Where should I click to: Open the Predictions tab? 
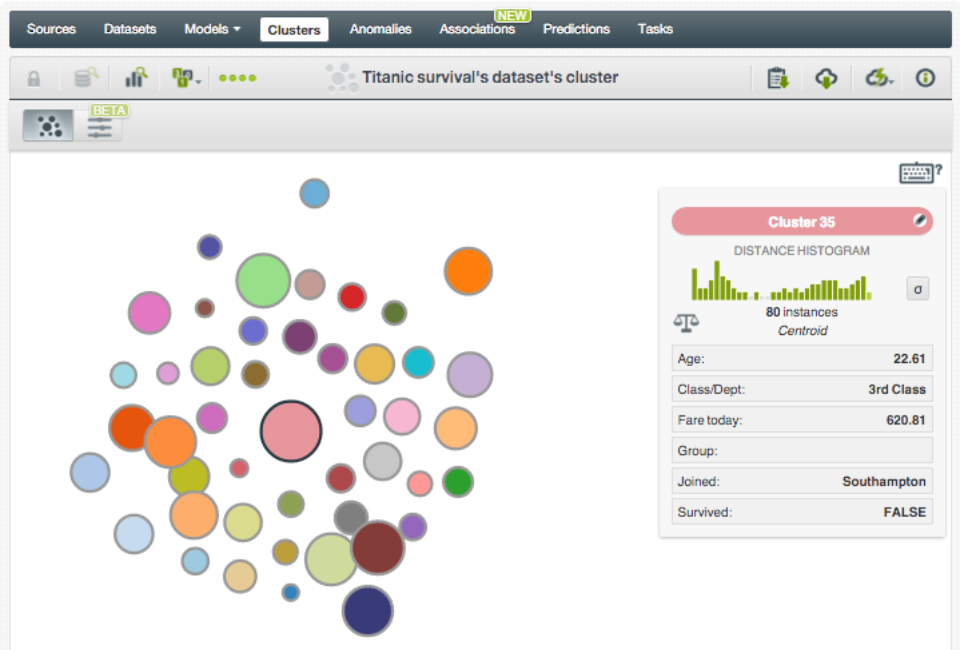pos(576,29)
